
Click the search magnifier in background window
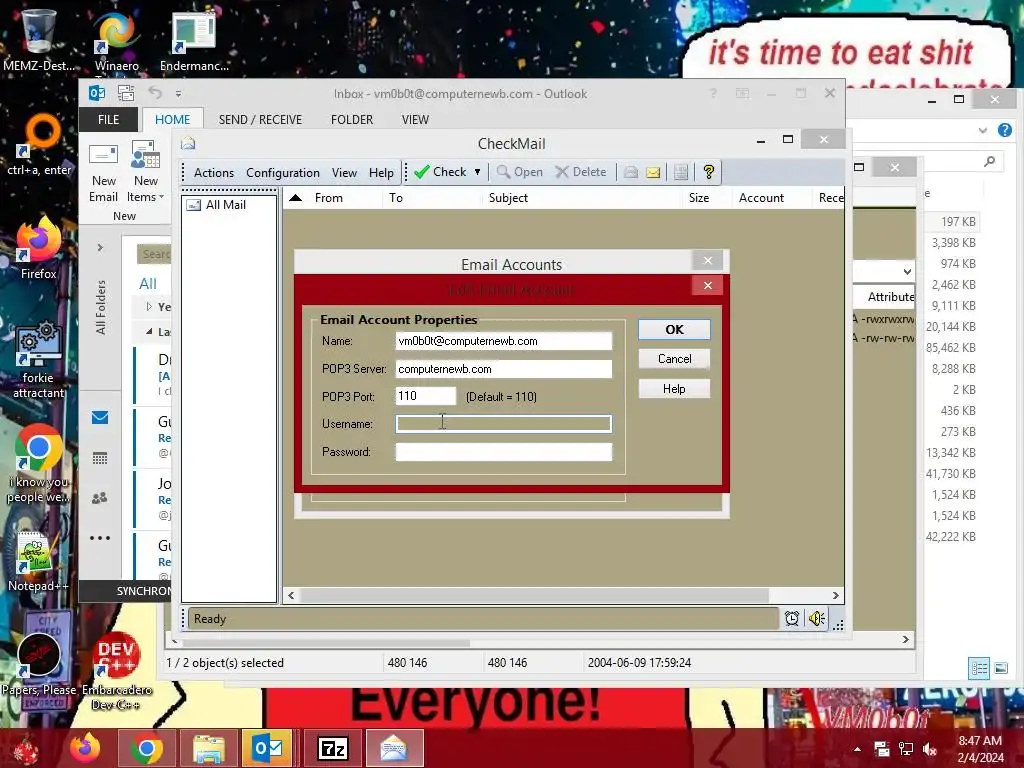tap(990, 161)
